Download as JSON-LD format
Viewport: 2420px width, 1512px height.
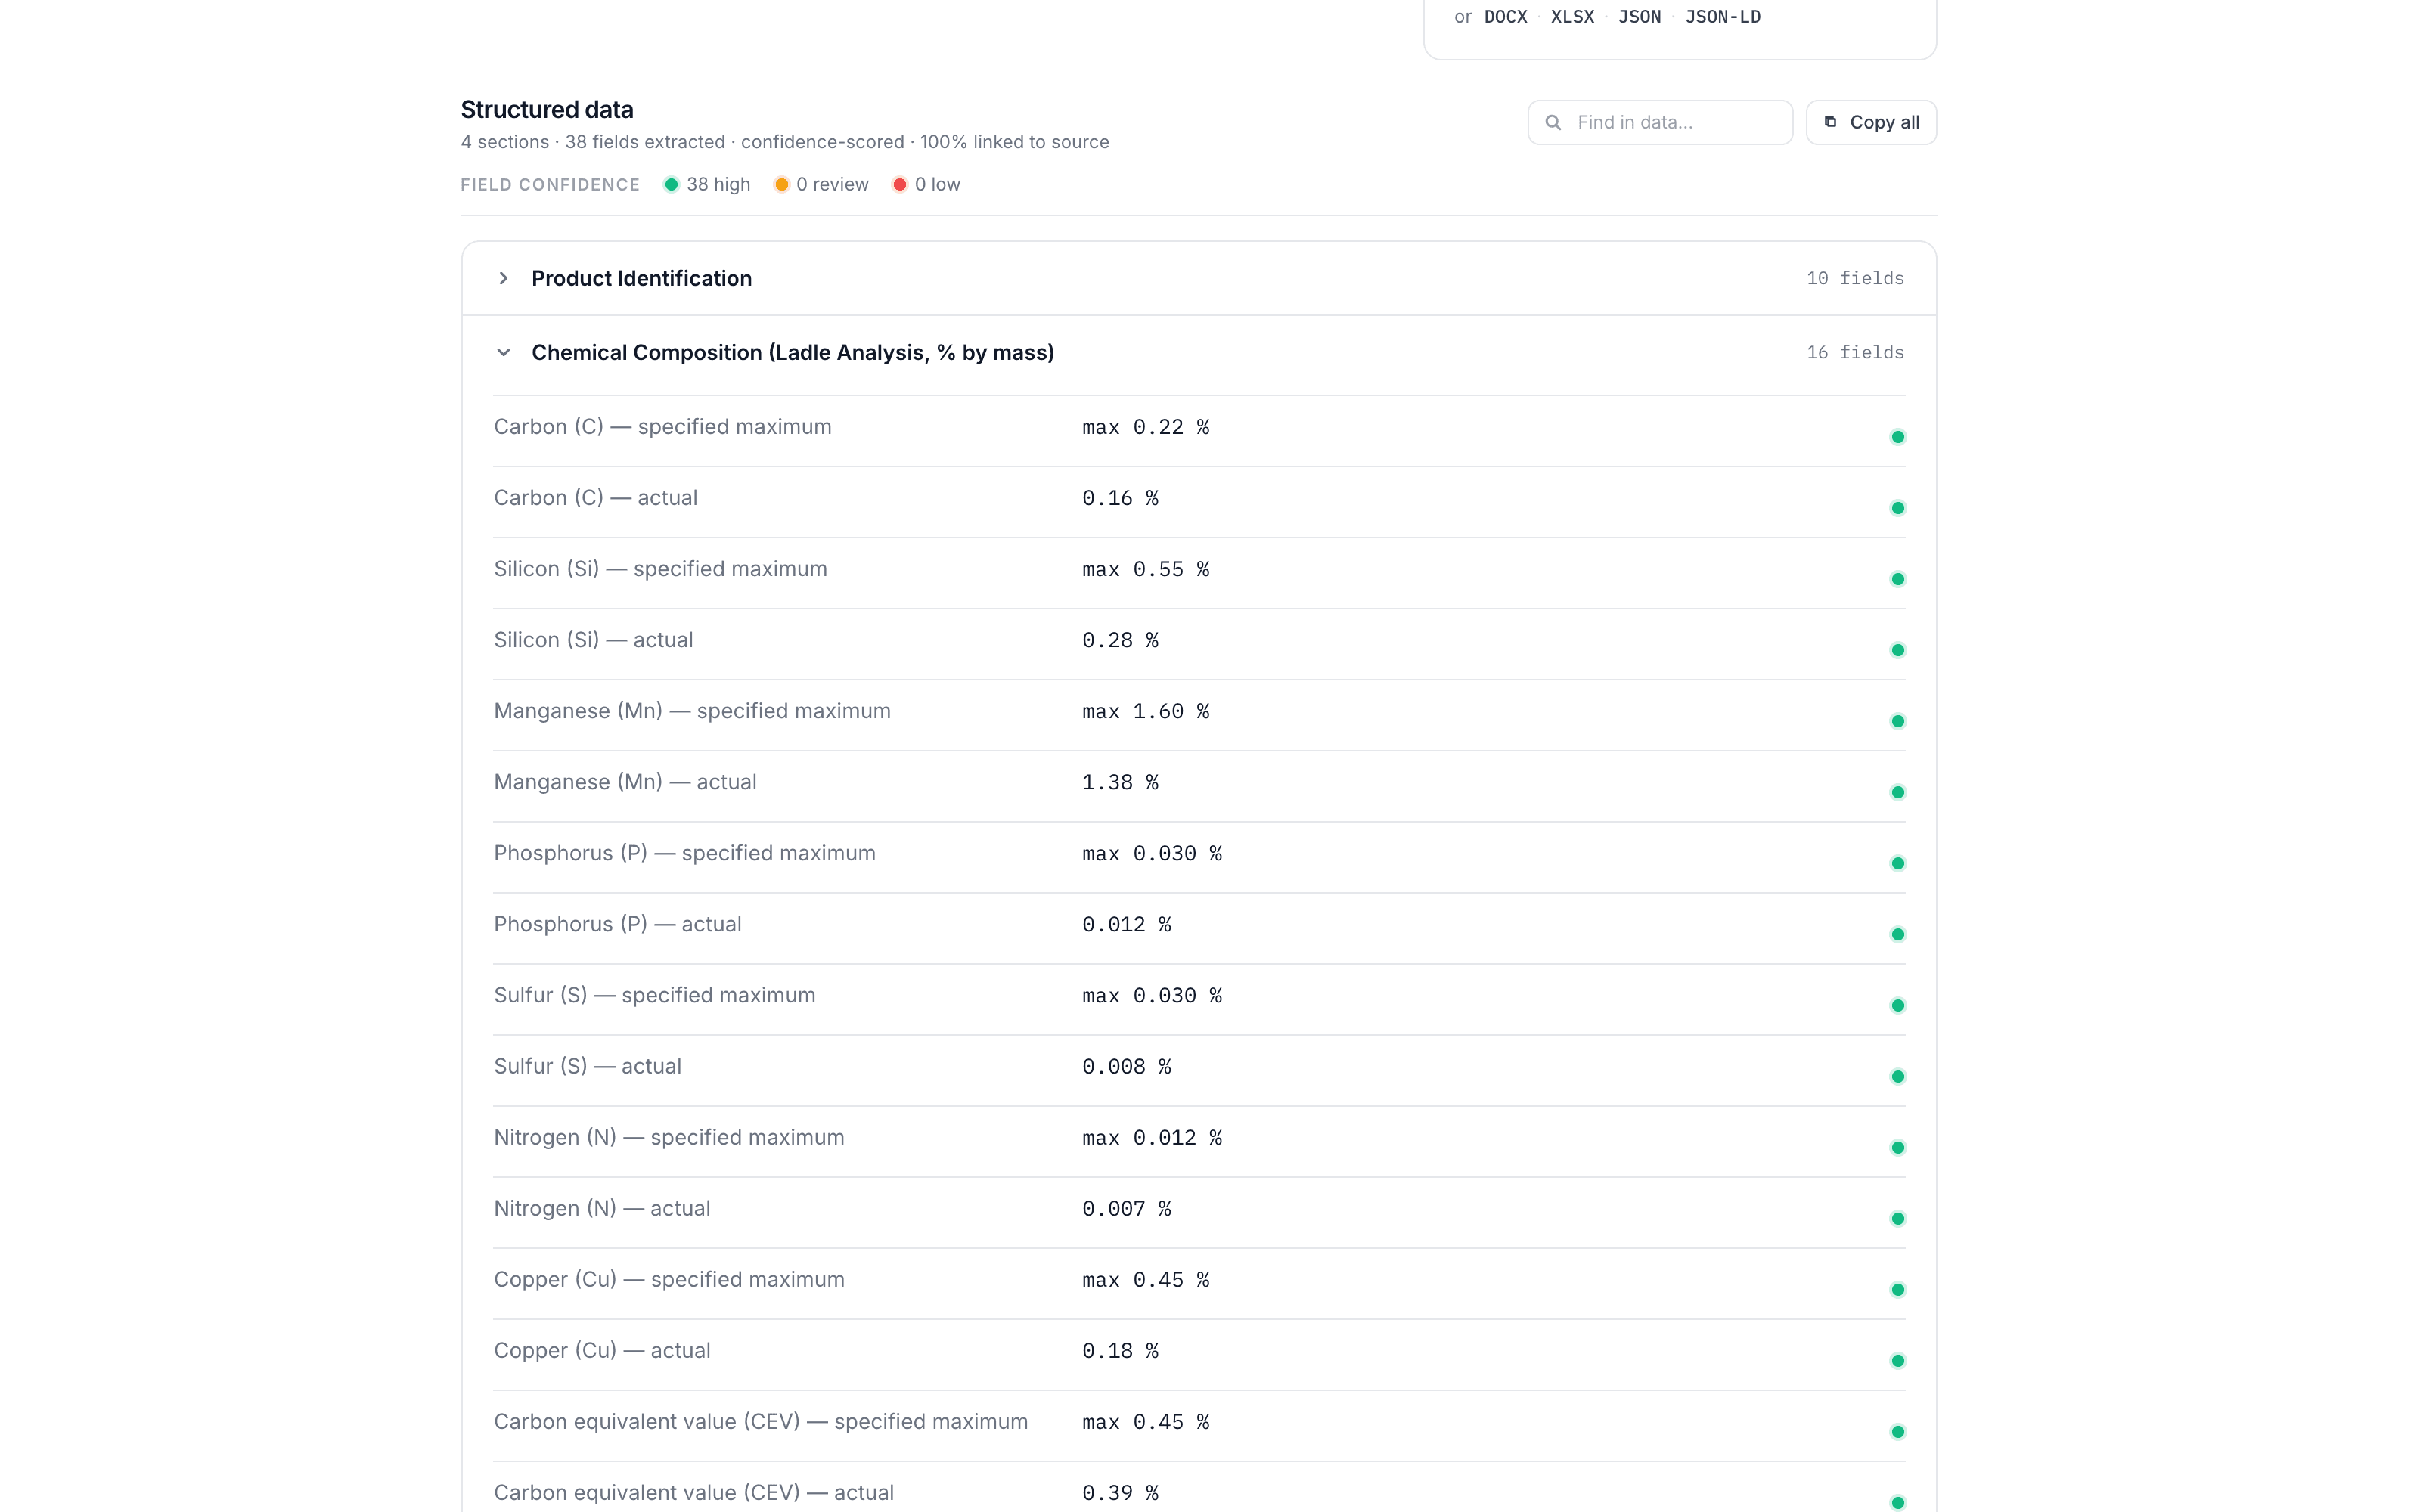[1722, 17]
